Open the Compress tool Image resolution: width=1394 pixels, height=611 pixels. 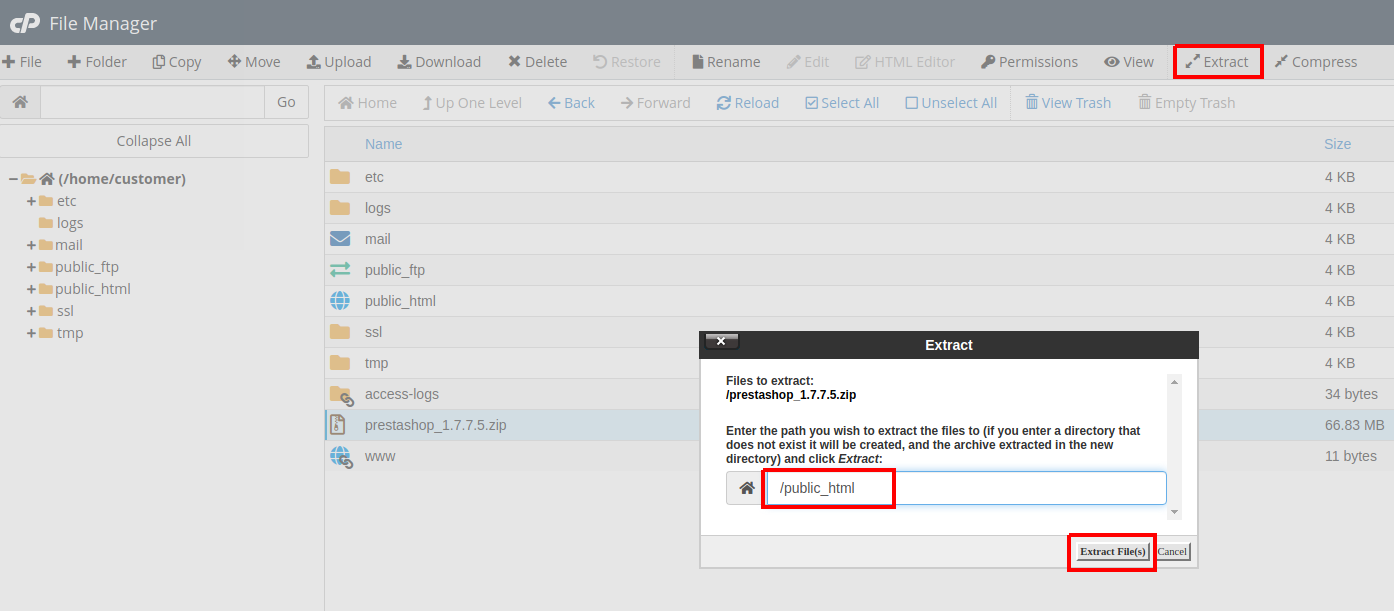1315,62
